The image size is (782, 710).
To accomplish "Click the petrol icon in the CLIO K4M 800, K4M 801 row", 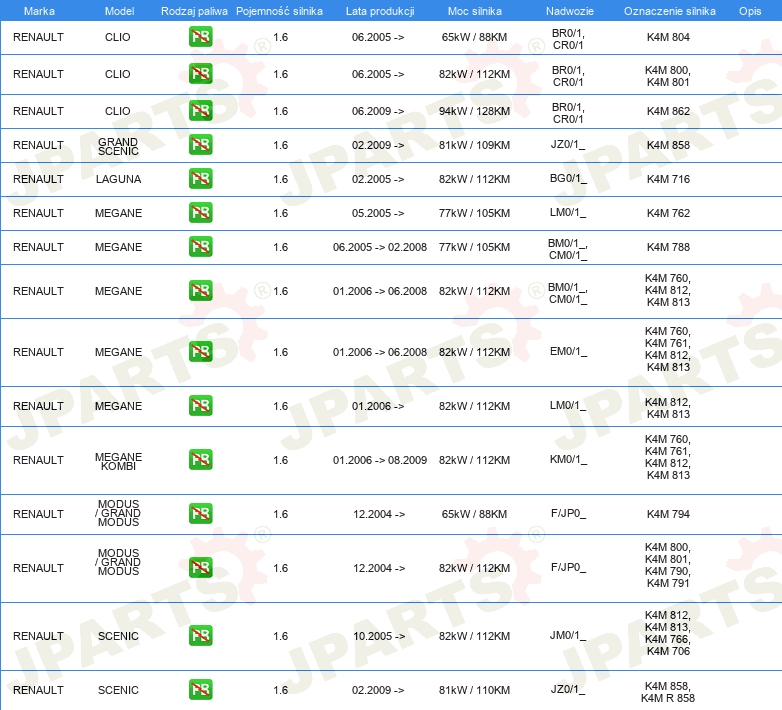I will pos(200,74).
